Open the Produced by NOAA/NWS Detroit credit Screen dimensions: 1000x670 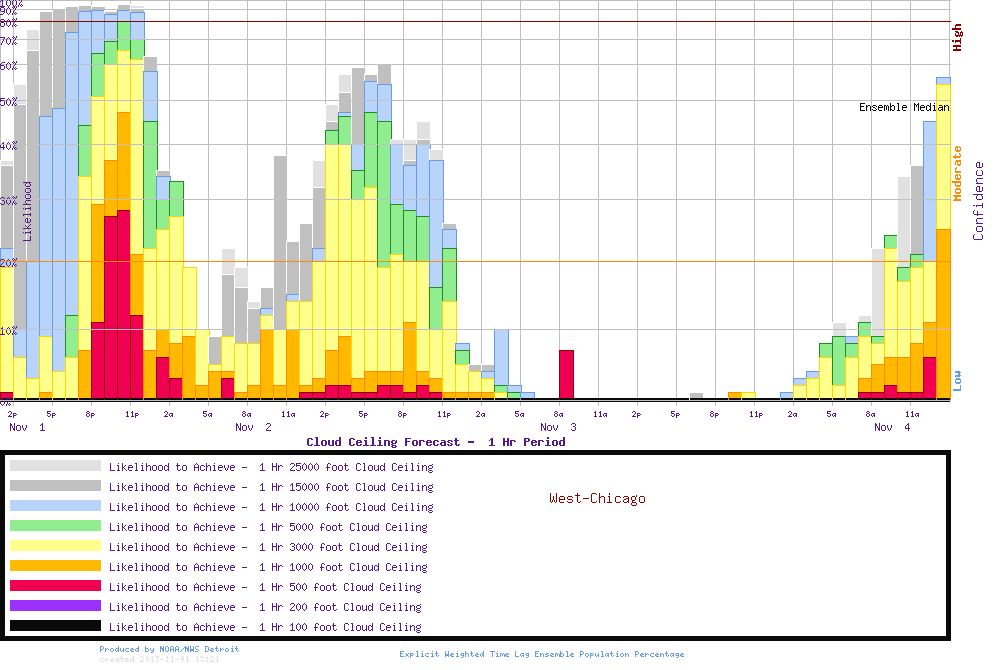(x=169, y=649)
